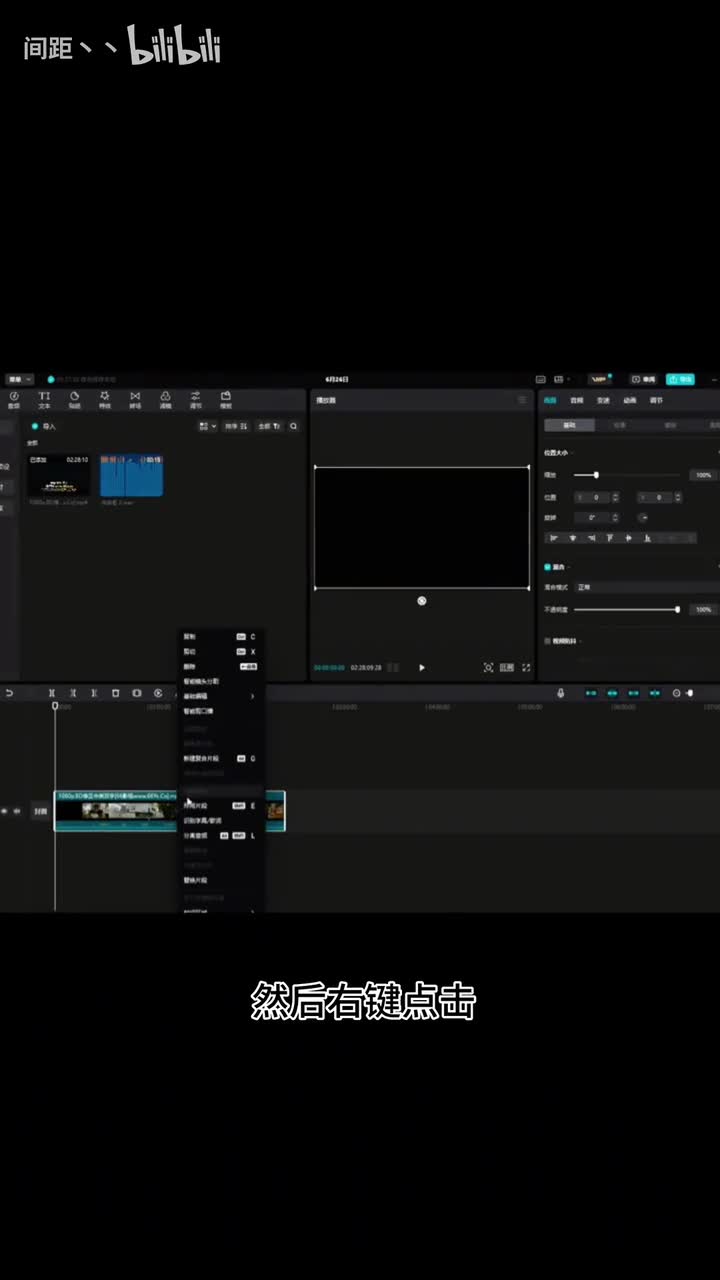Viewport: 720px width, 1280px height.
Task: Open the menu (菜单) dropdown at top left
Action: [19, 380]
